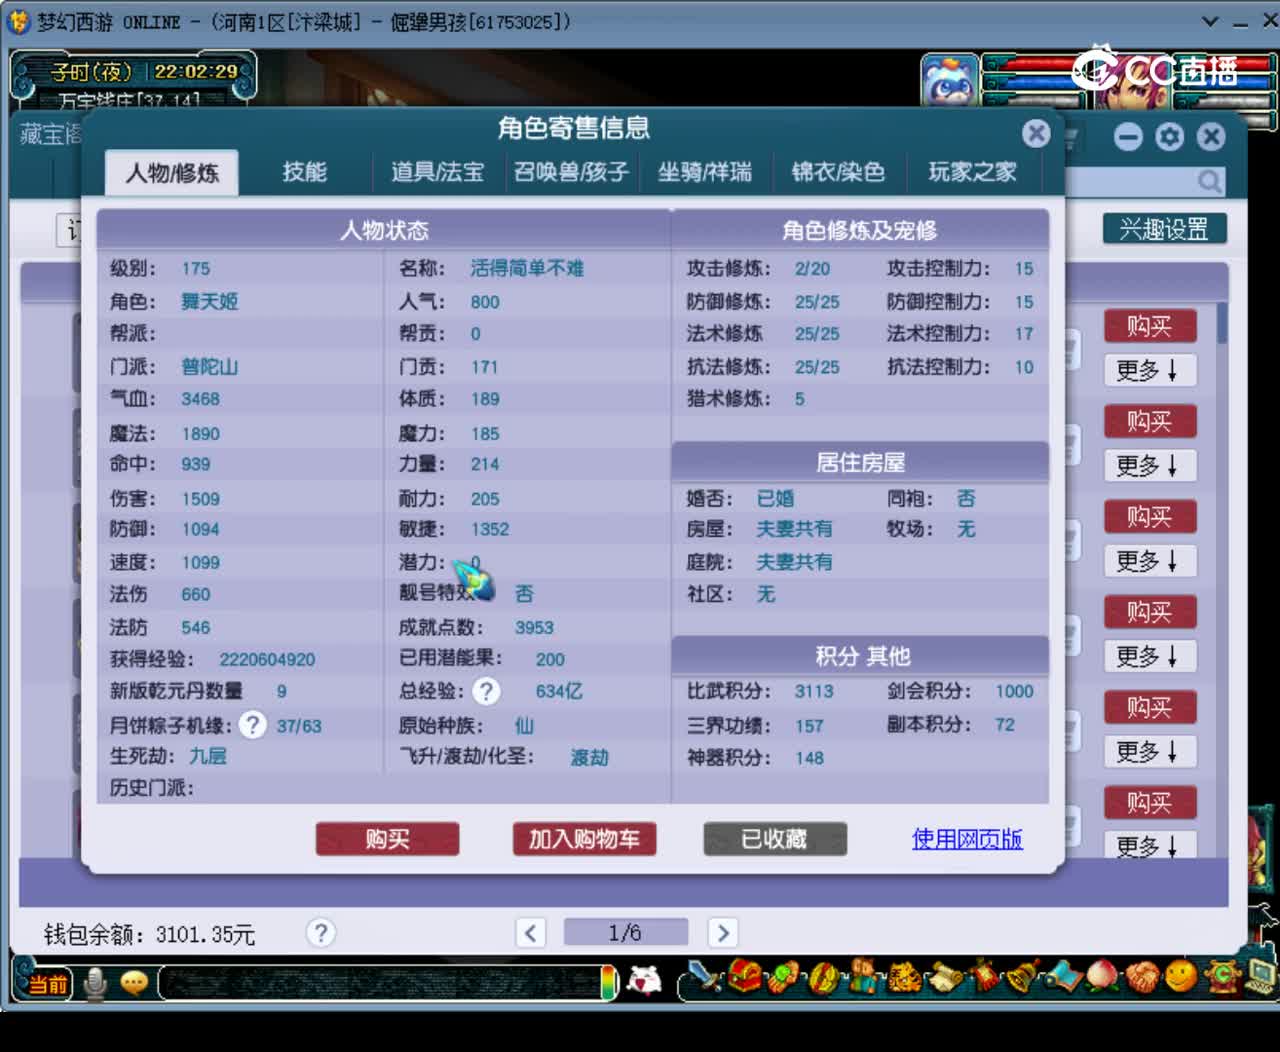Click the panda pet avatar portrait
Screen dimensions: 1280x1052
948,79
